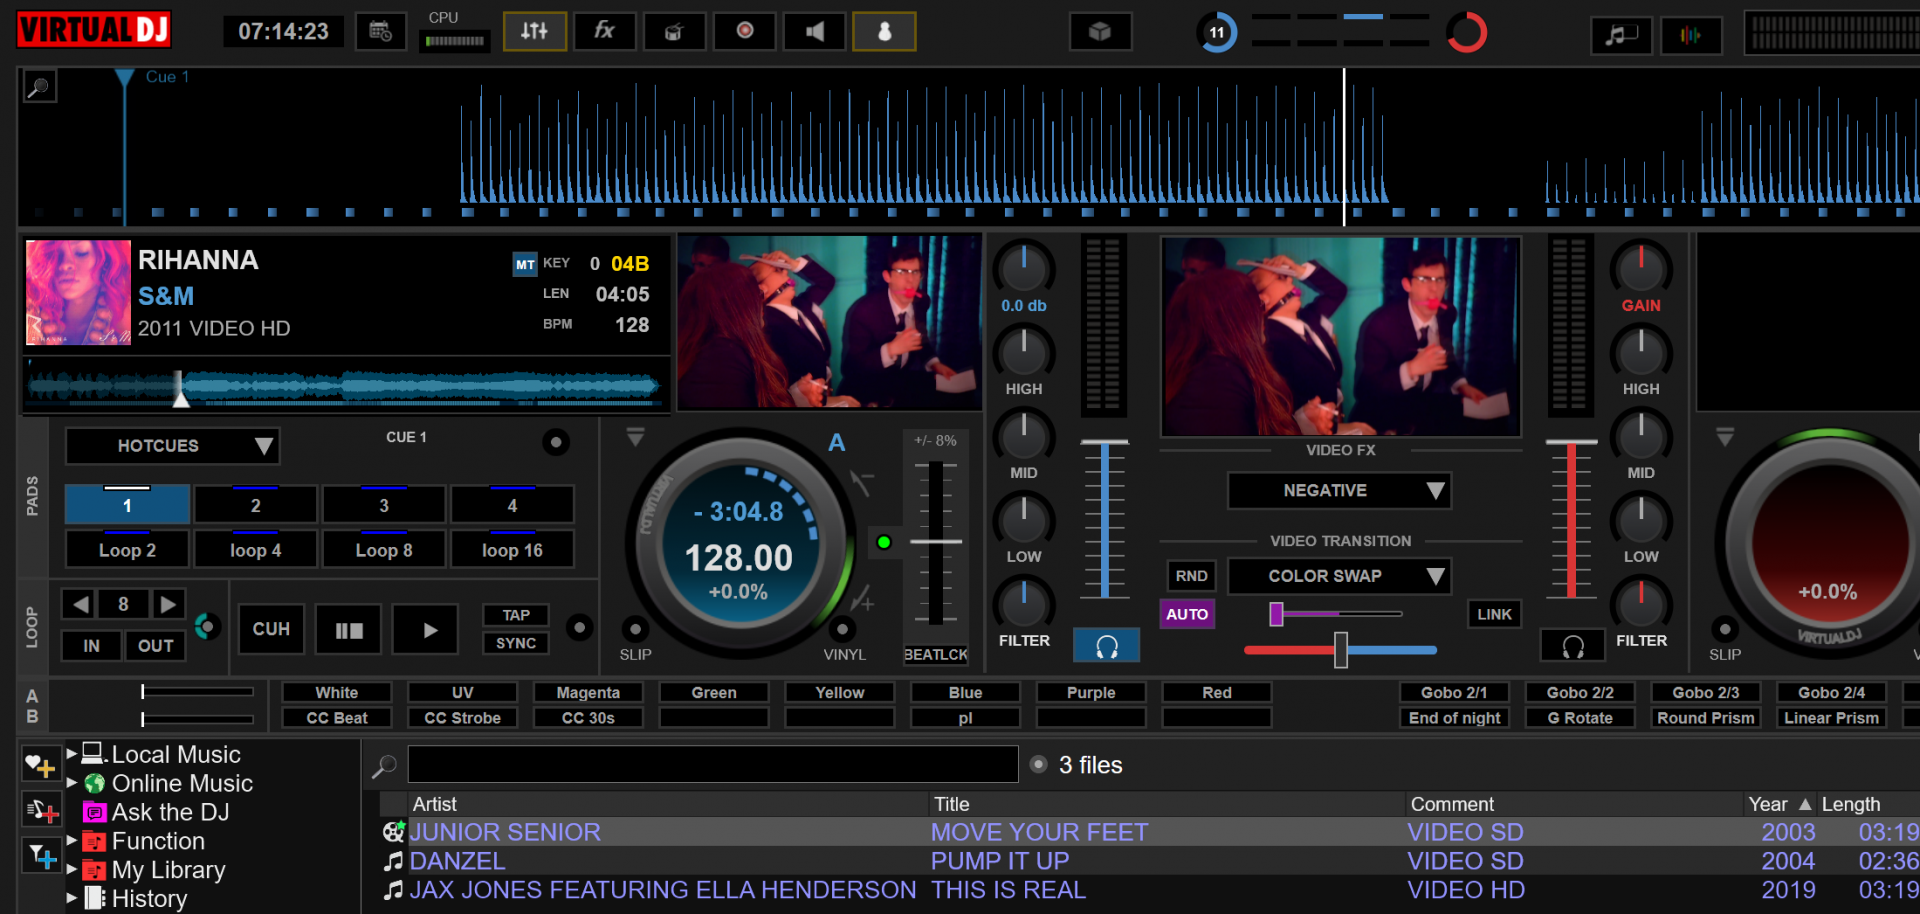Trigger the Loop 8 pad
This screenshot has height=914, width=1920.
384,550
